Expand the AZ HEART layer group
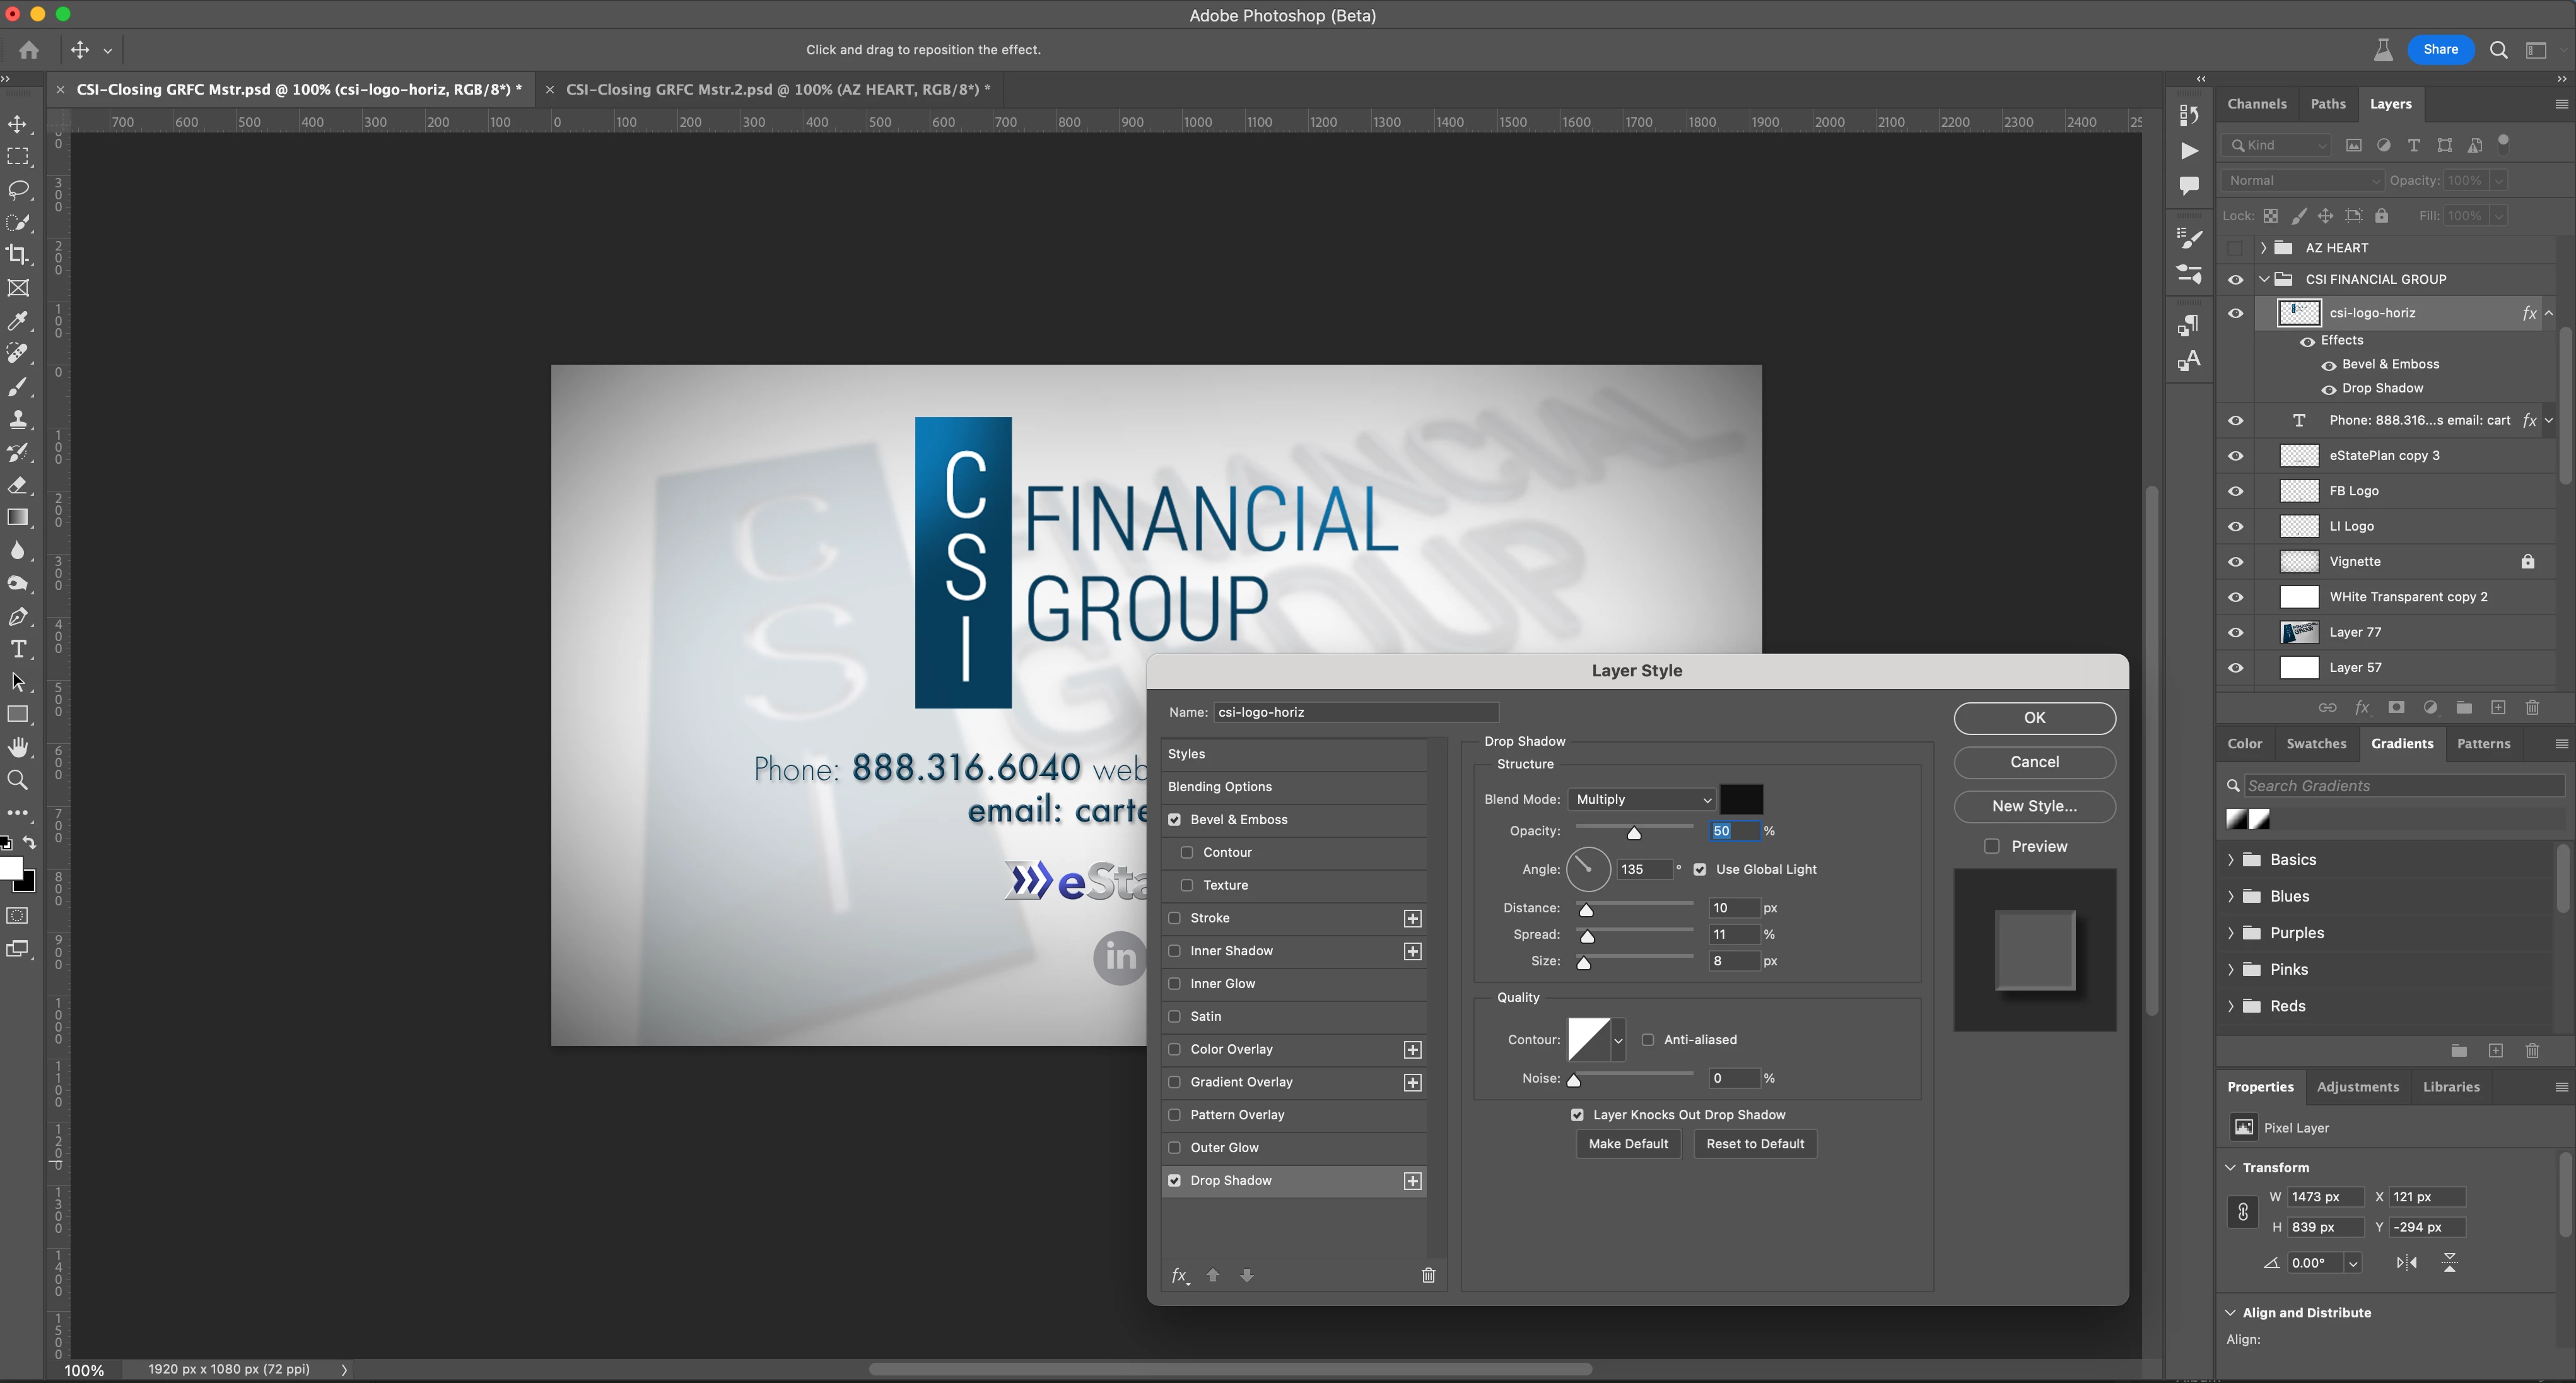 pyautogui.click(x=2263, y=248)
